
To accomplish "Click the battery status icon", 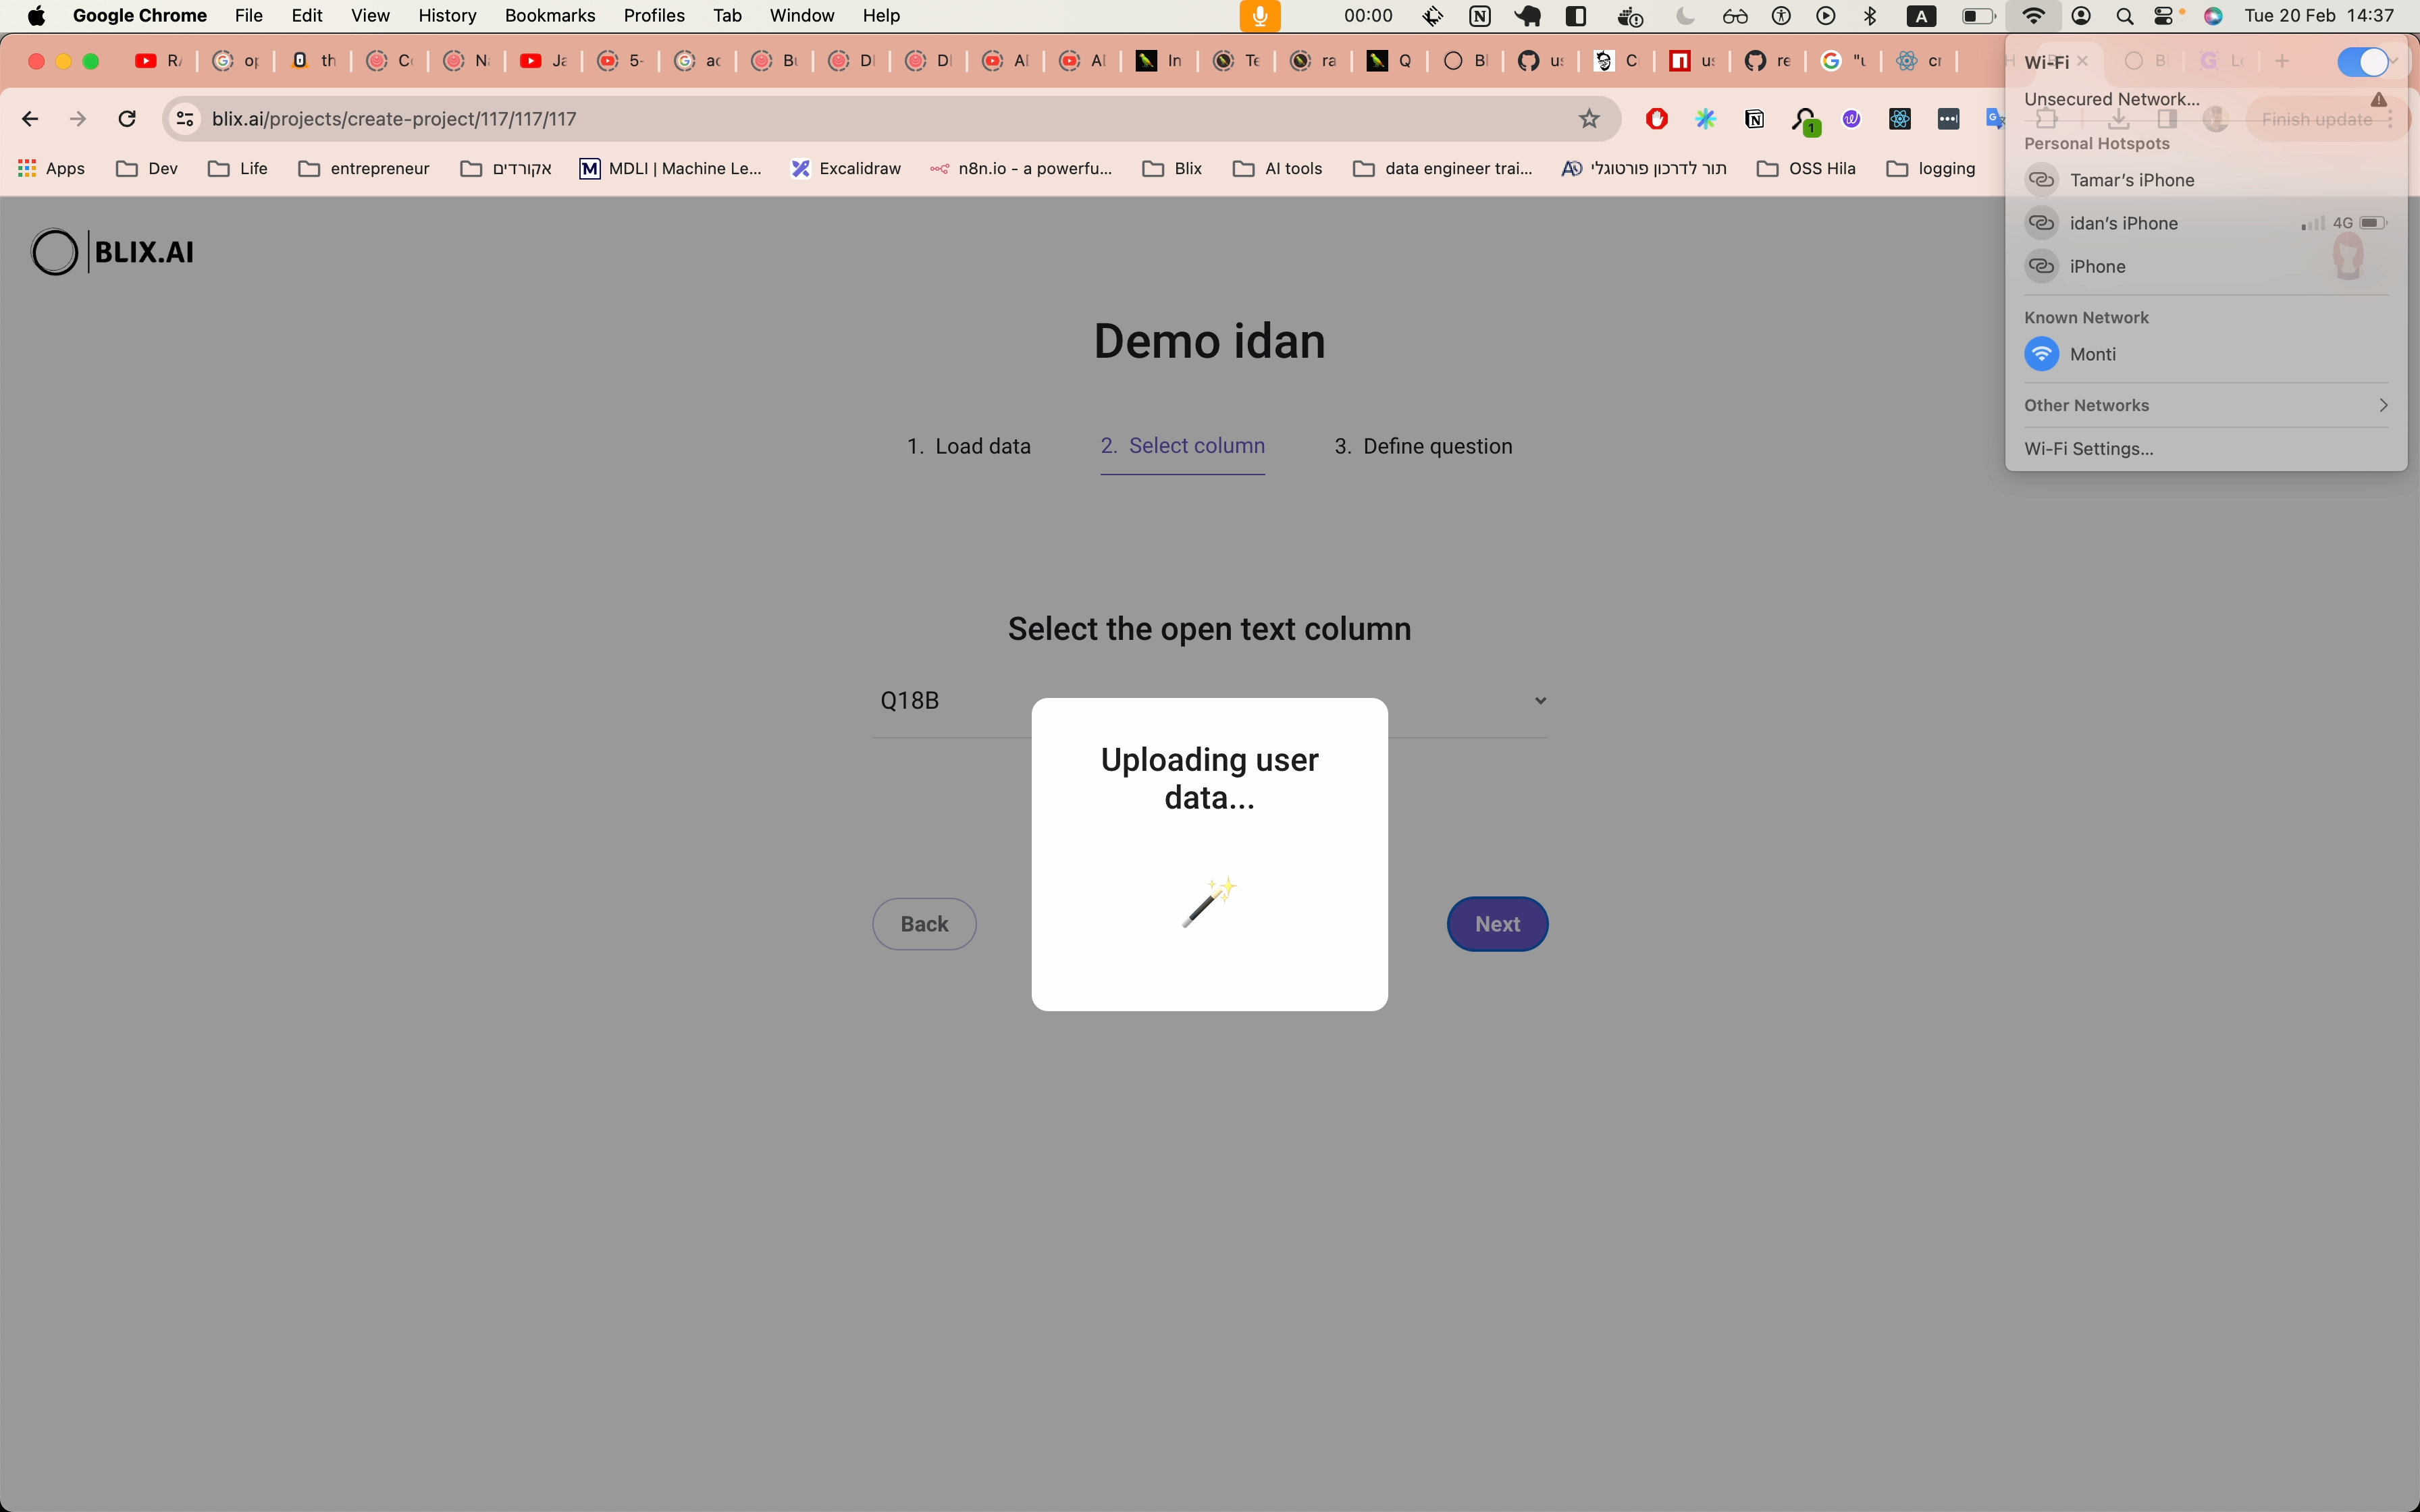I will click(1978, 16).
